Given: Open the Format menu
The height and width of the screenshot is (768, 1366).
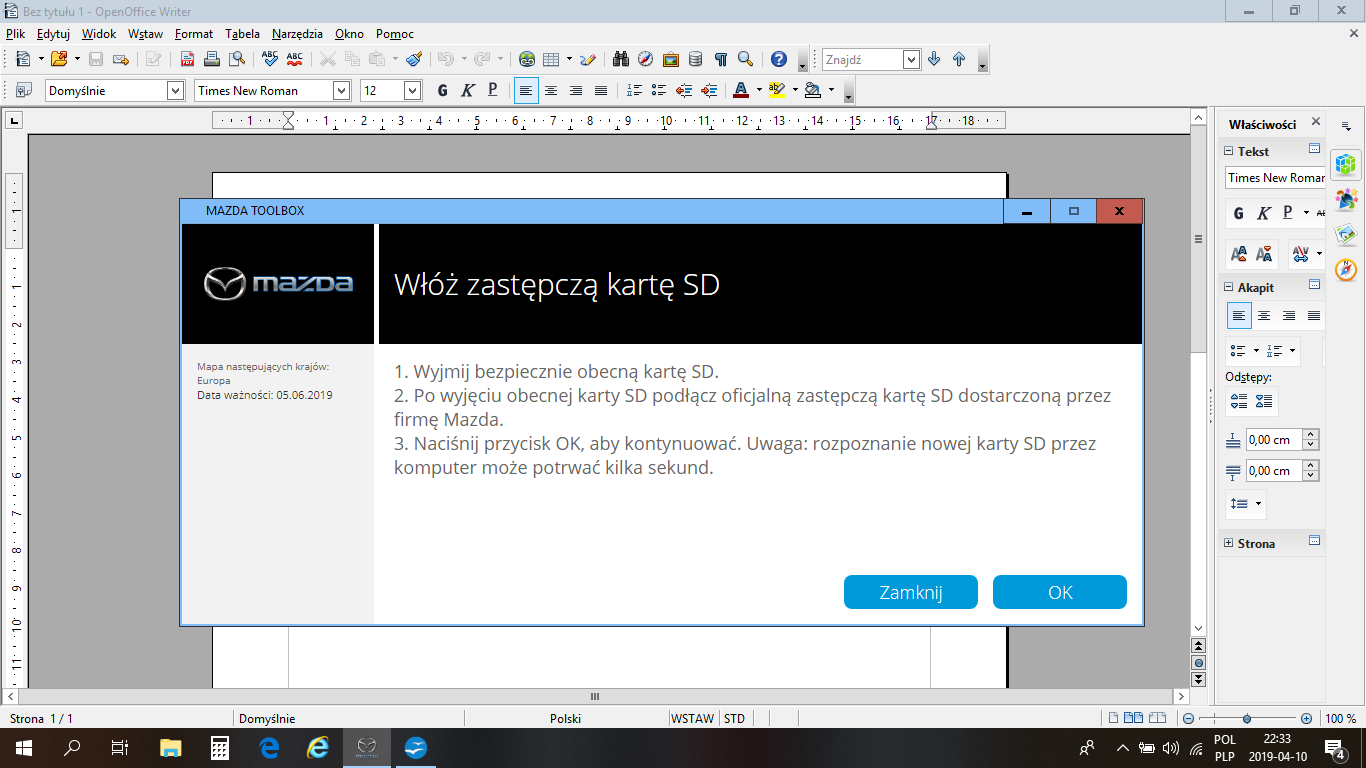Looking at the screenshot, I should tap(193, 33).
